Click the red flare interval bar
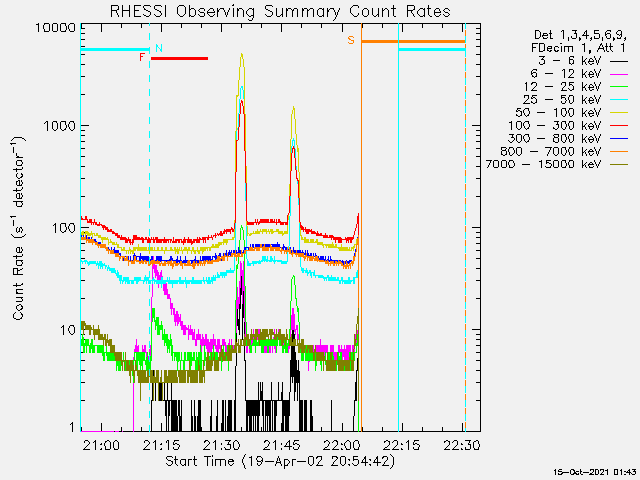The width and height of the screenshot is (640, 480). tap(179, 58)
